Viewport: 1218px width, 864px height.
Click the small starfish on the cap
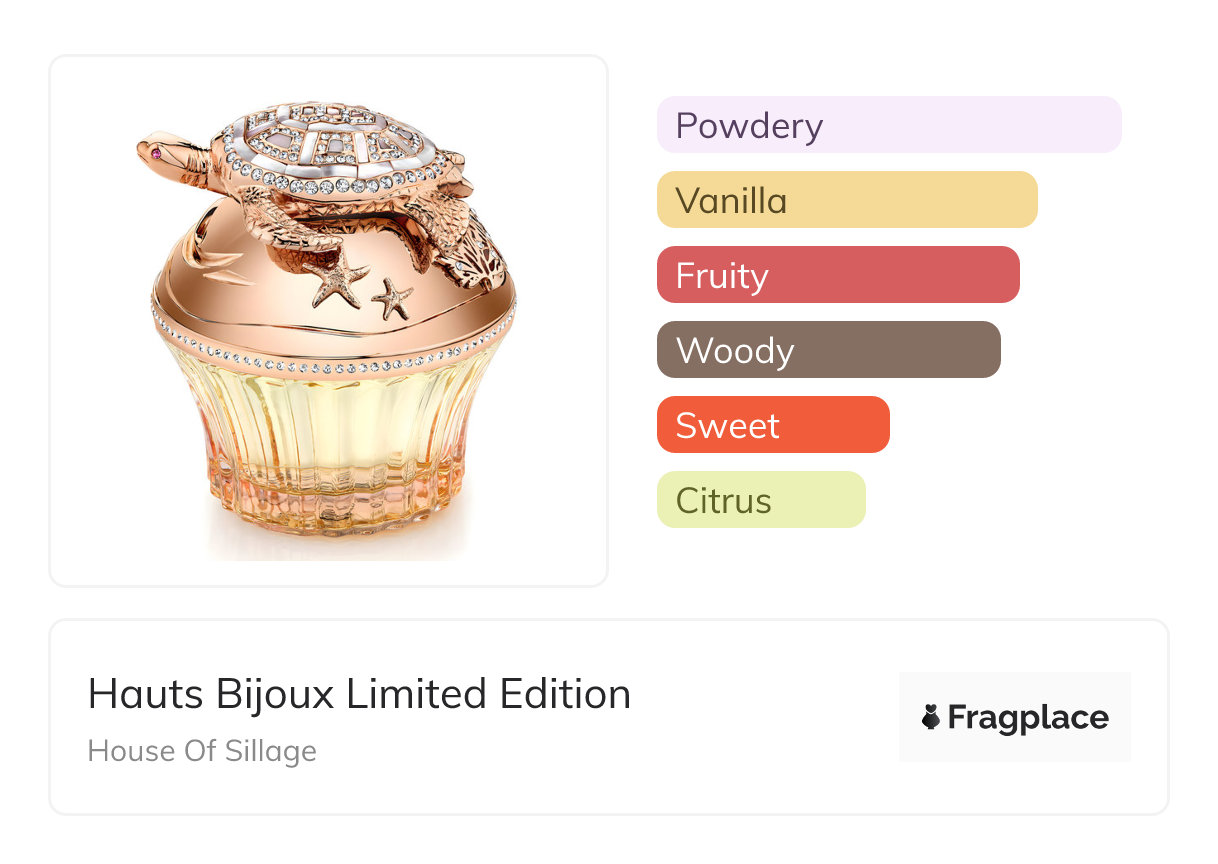pos(392,298)
